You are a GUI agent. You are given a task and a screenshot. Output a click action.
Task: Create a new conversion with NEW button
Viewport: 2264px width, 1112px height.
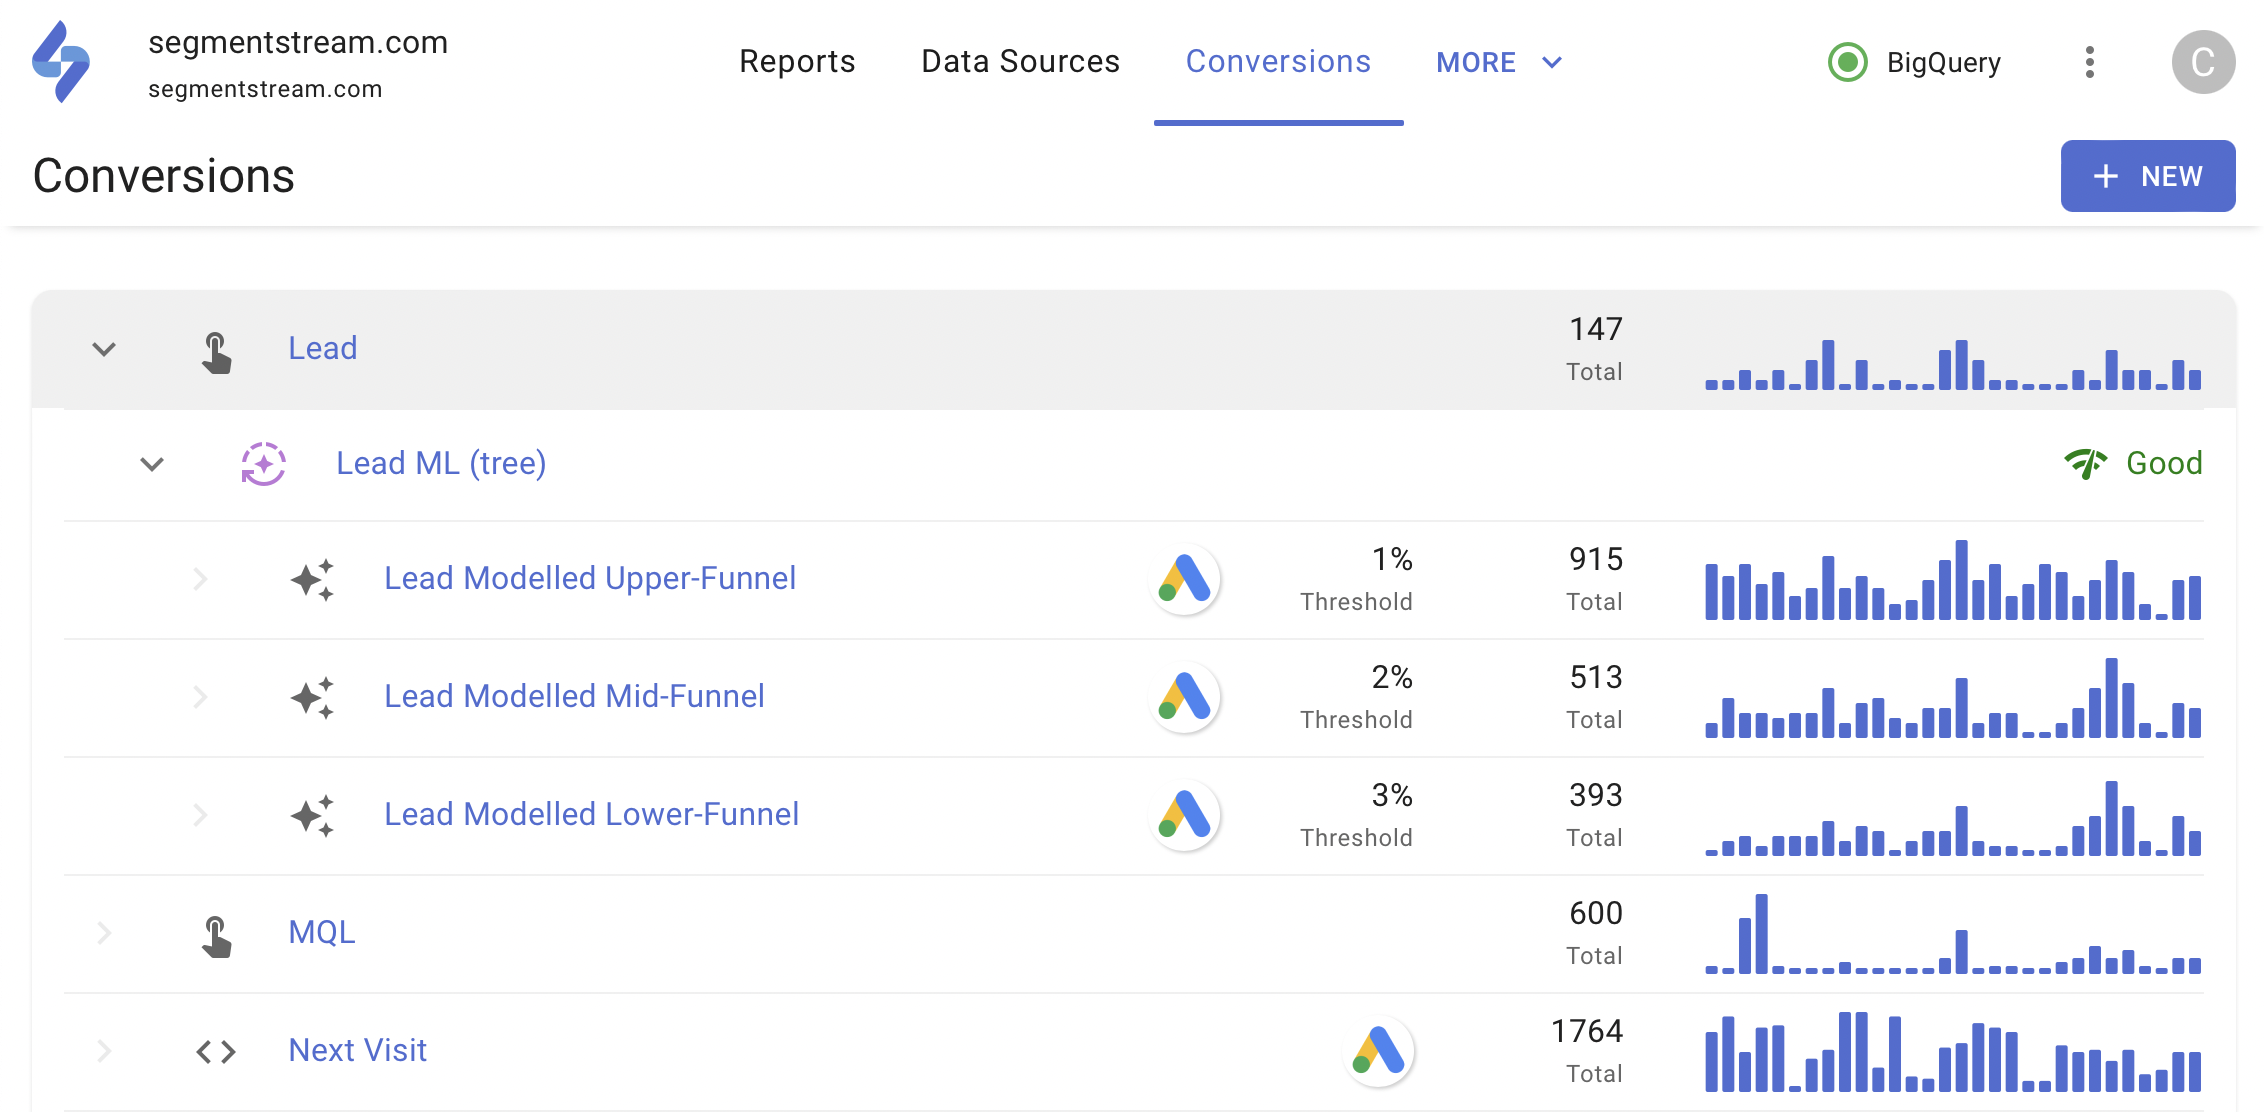pos(2148,176)
